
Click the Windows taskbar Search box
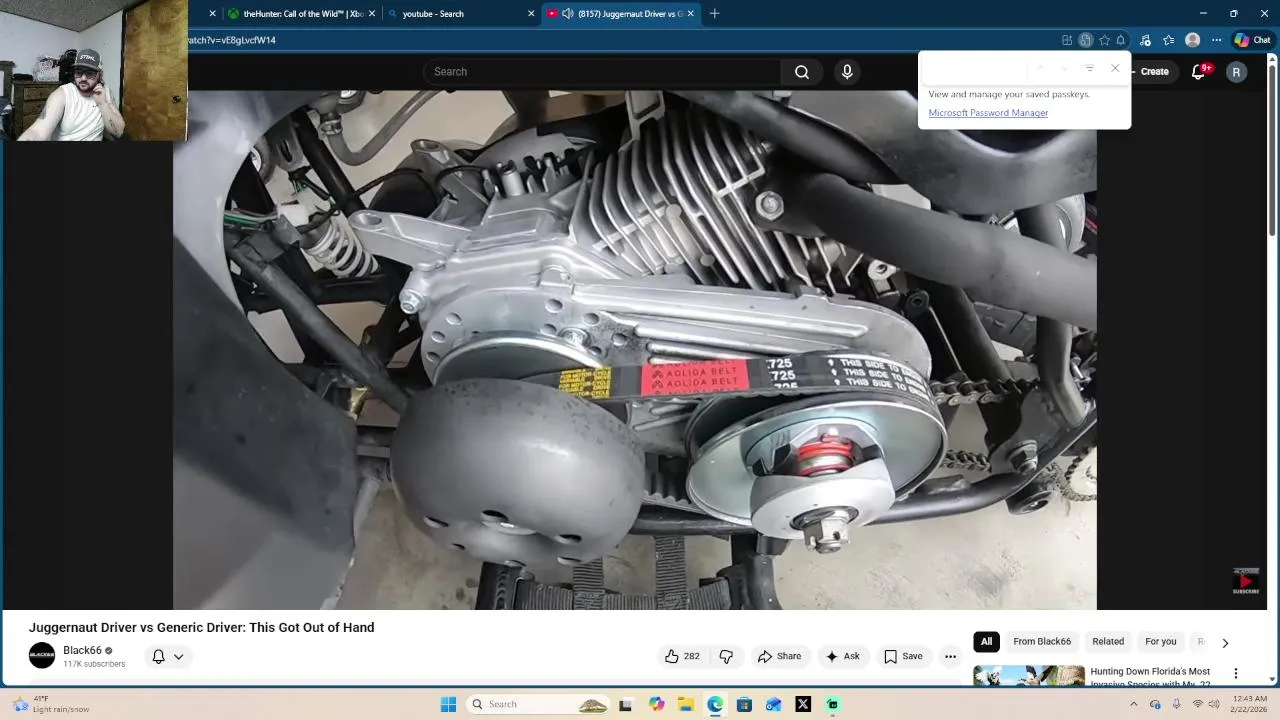(538, 704)
